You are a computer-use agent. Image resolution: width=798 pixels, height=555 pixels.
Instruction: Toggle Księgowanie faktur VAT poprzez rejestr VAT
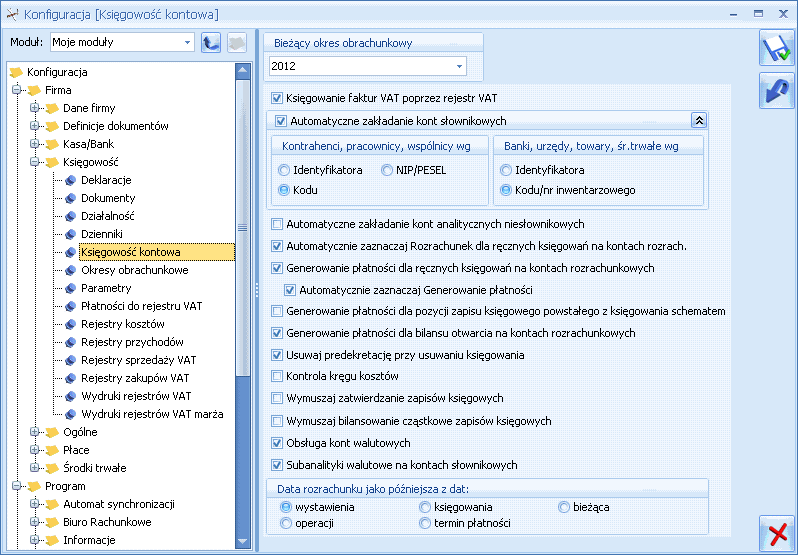pyautogui.click(x=277, y=98)
